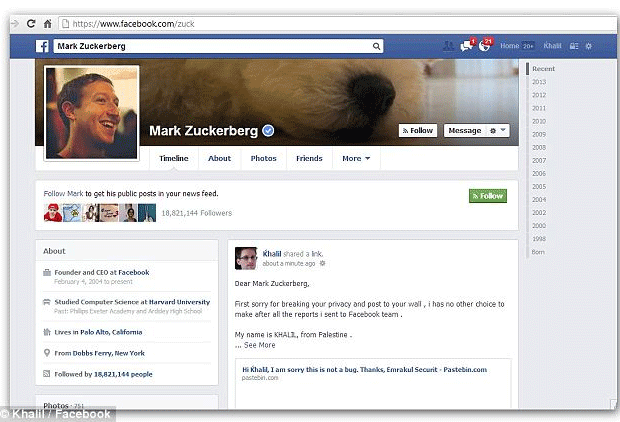This screenshot has height=422, width=620.
Task: Open gear dropdown next to Message
Action: click(x=498, y=131)
